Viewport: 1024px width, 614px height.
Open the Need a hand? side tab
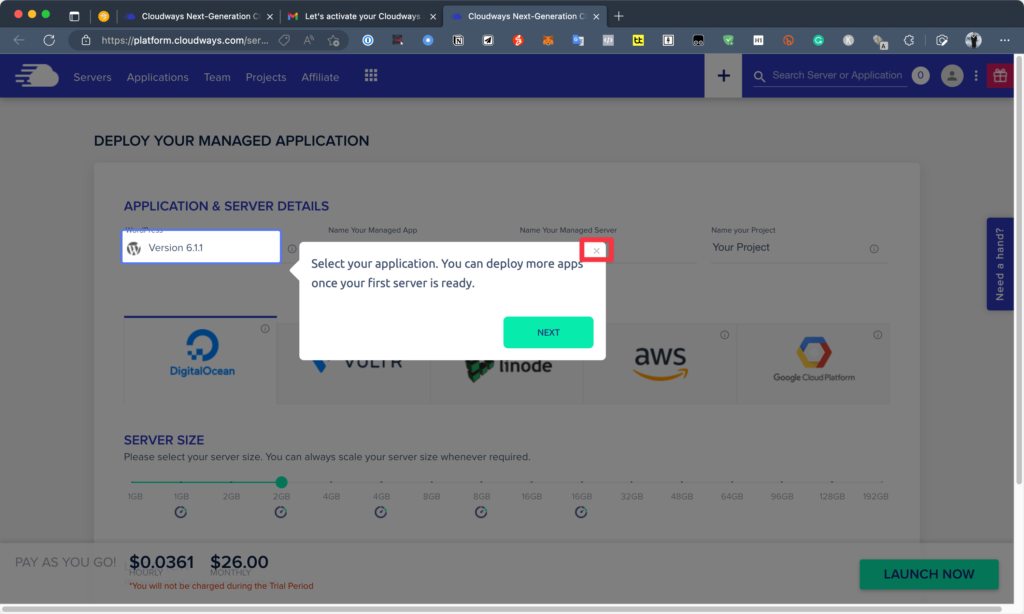(x=1000, y=264)
